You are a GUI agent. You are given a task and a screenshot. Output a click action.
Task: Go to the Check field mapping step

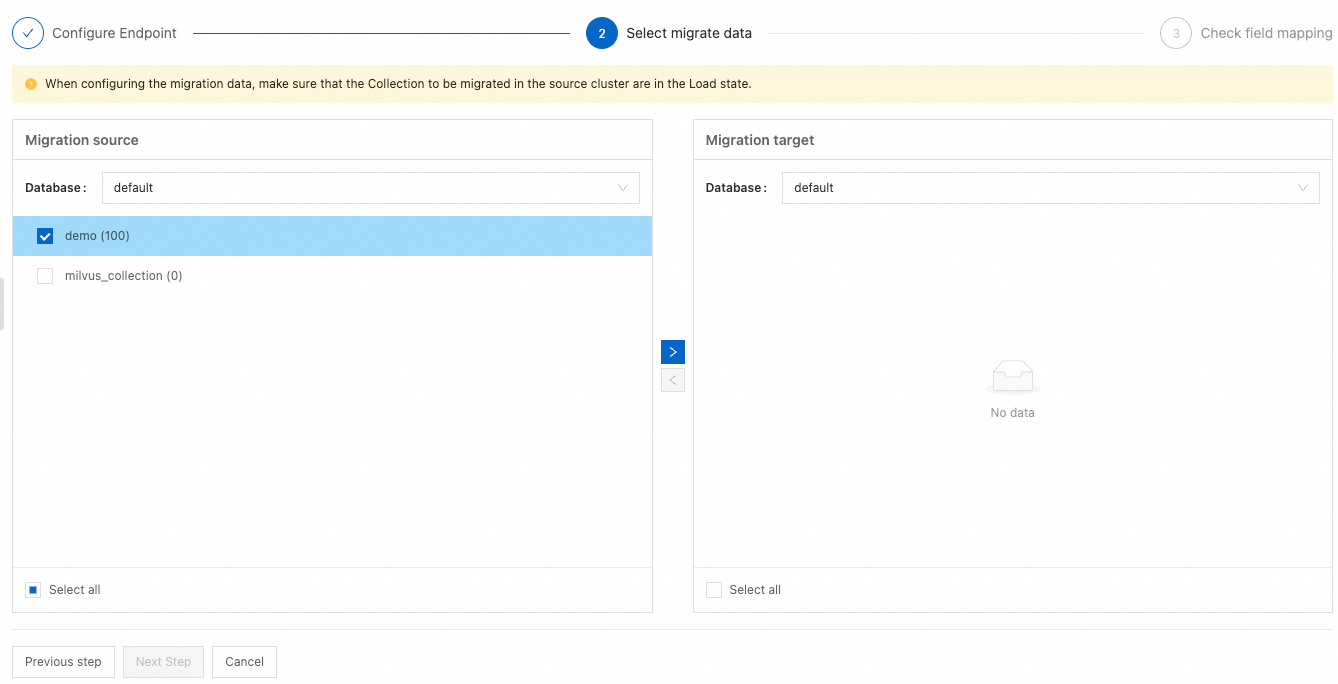click(1266, 33)
